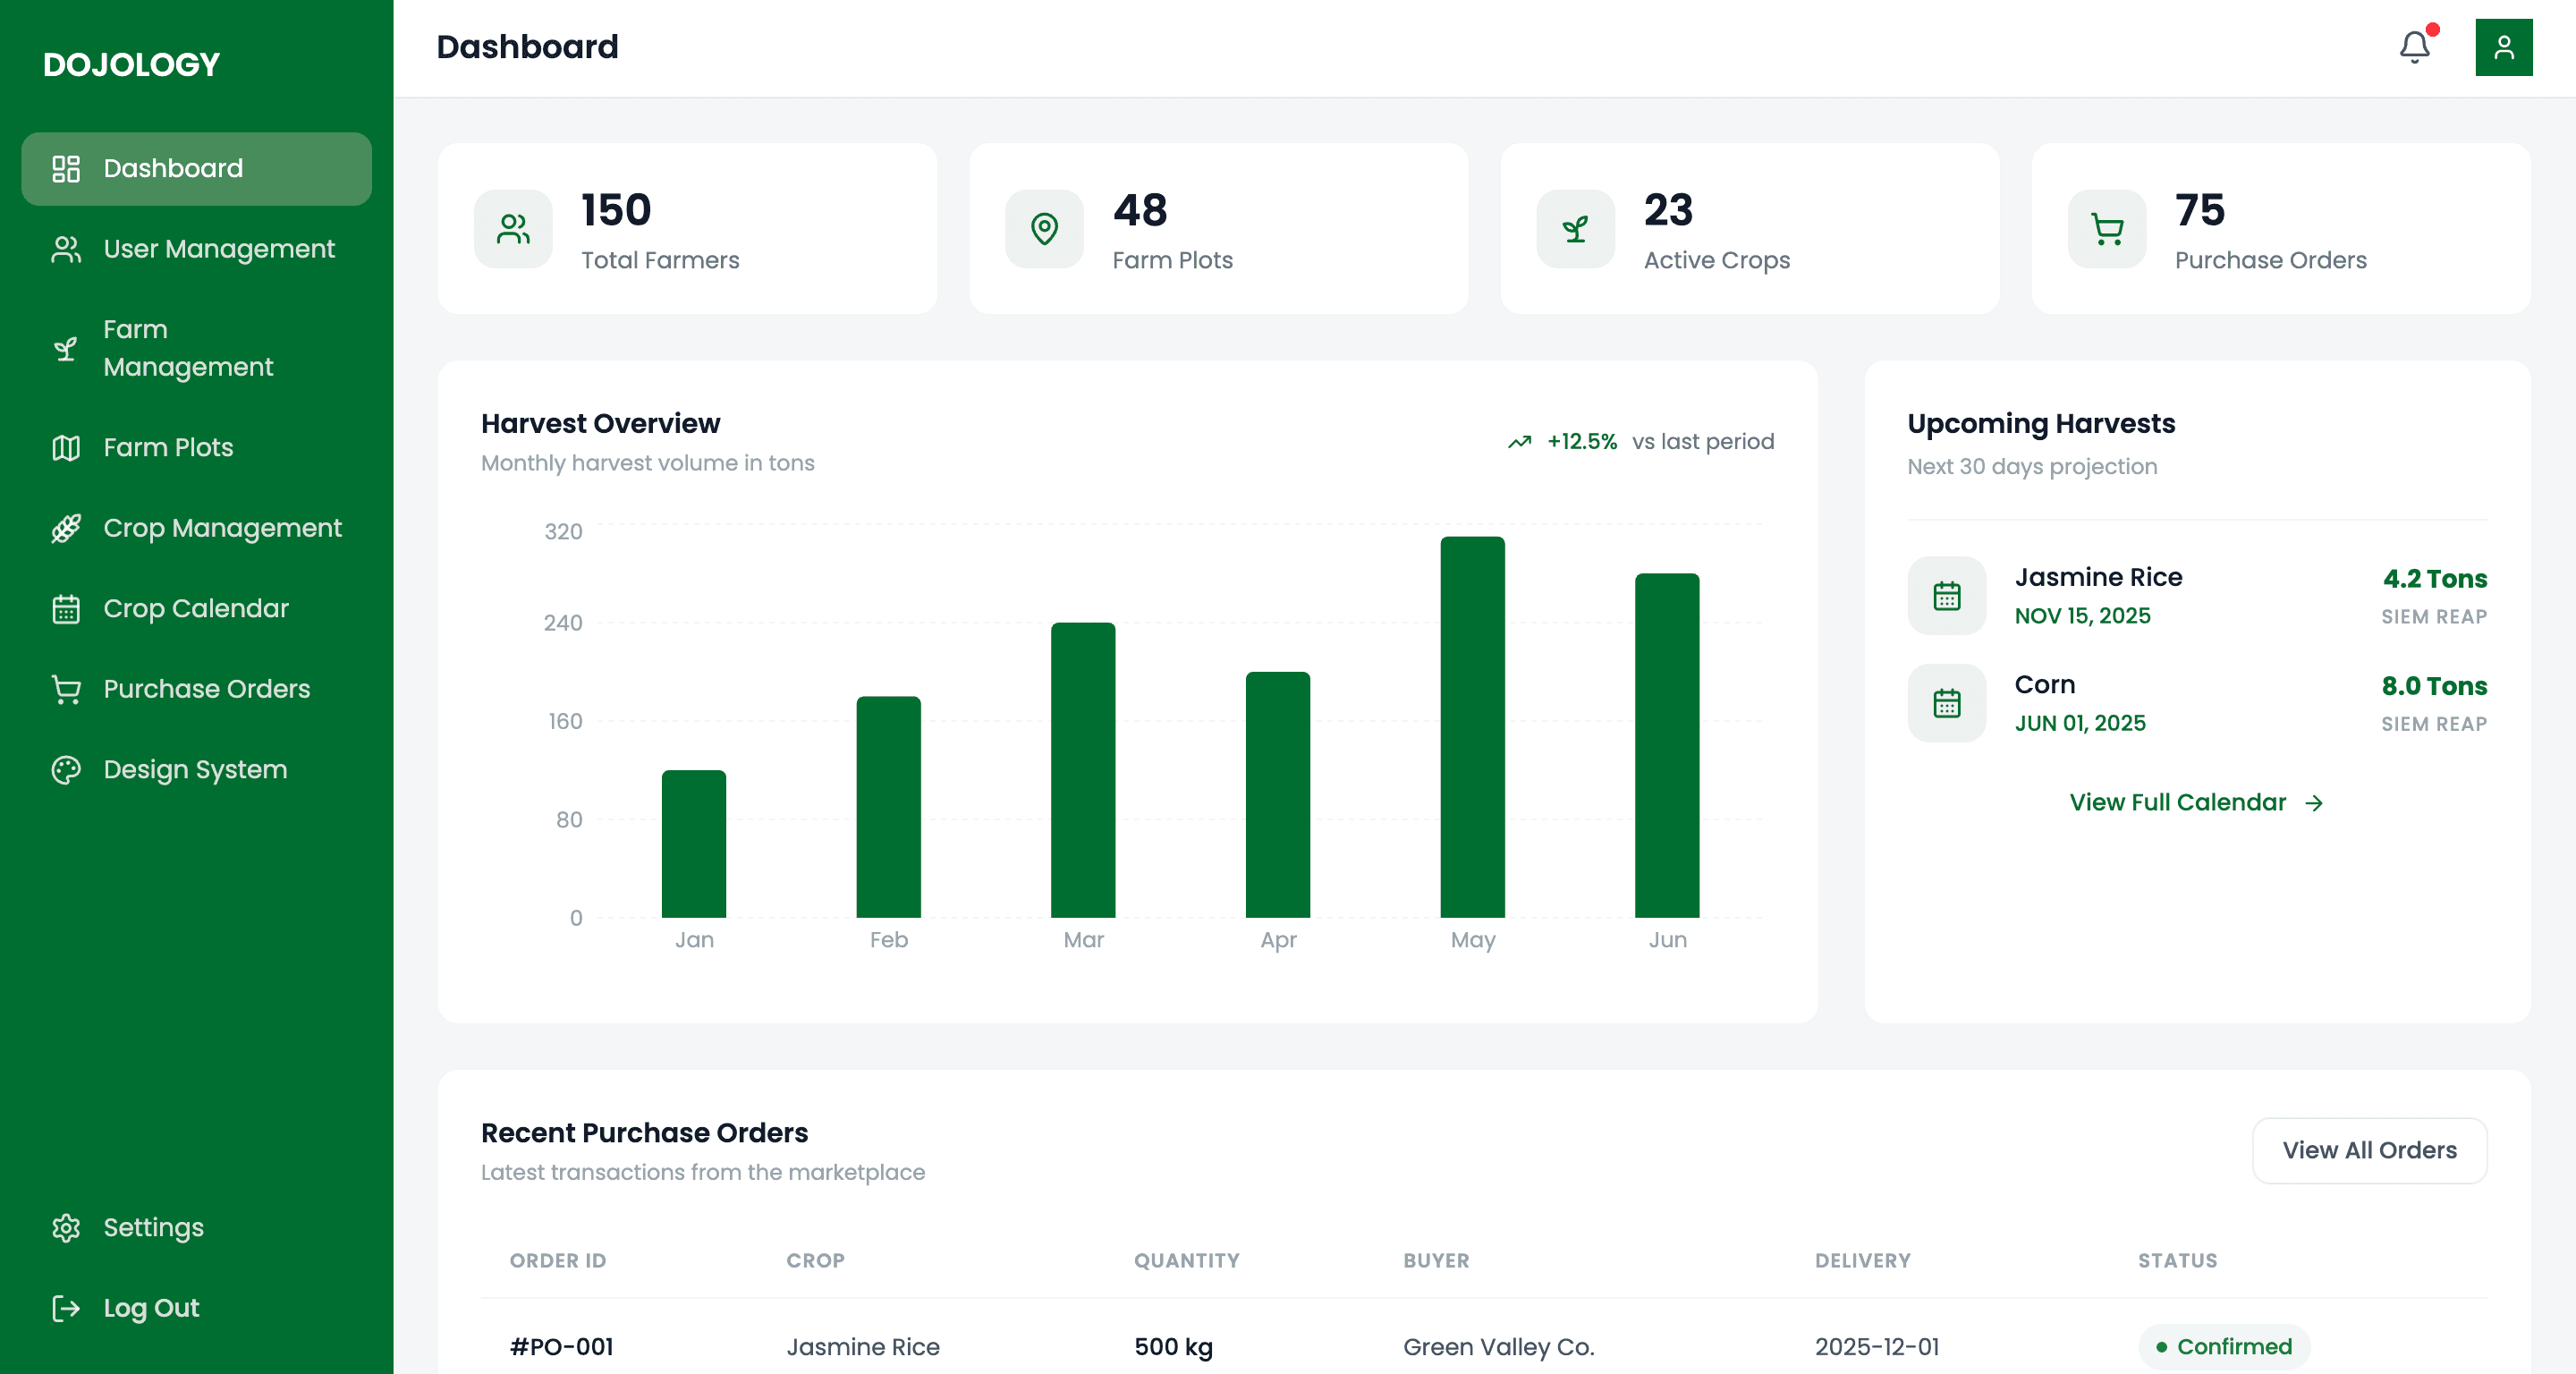The image size is (2576, 1374).
Task: Click order ID #PO-001
Action: pyautogui.click(x=561, y=1347)
